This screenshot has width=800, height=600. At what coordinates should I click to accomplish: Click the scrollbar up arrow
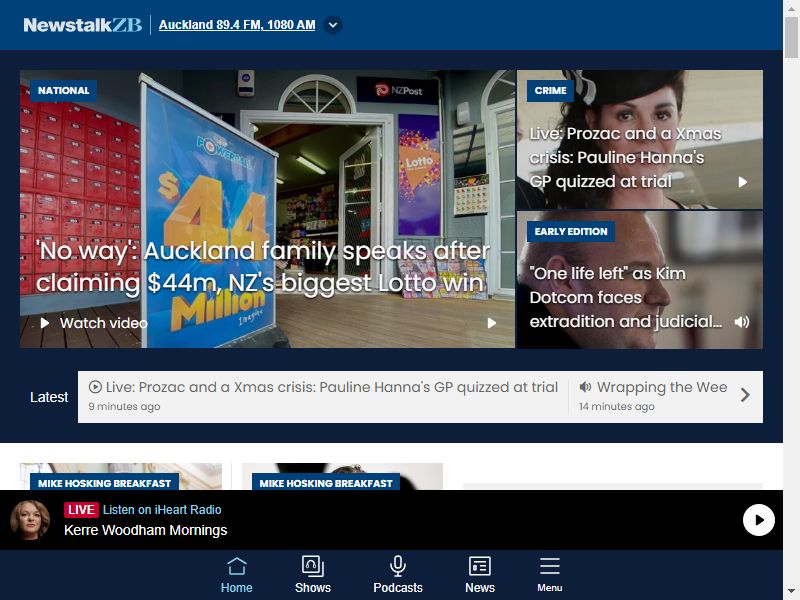point(791,8)
